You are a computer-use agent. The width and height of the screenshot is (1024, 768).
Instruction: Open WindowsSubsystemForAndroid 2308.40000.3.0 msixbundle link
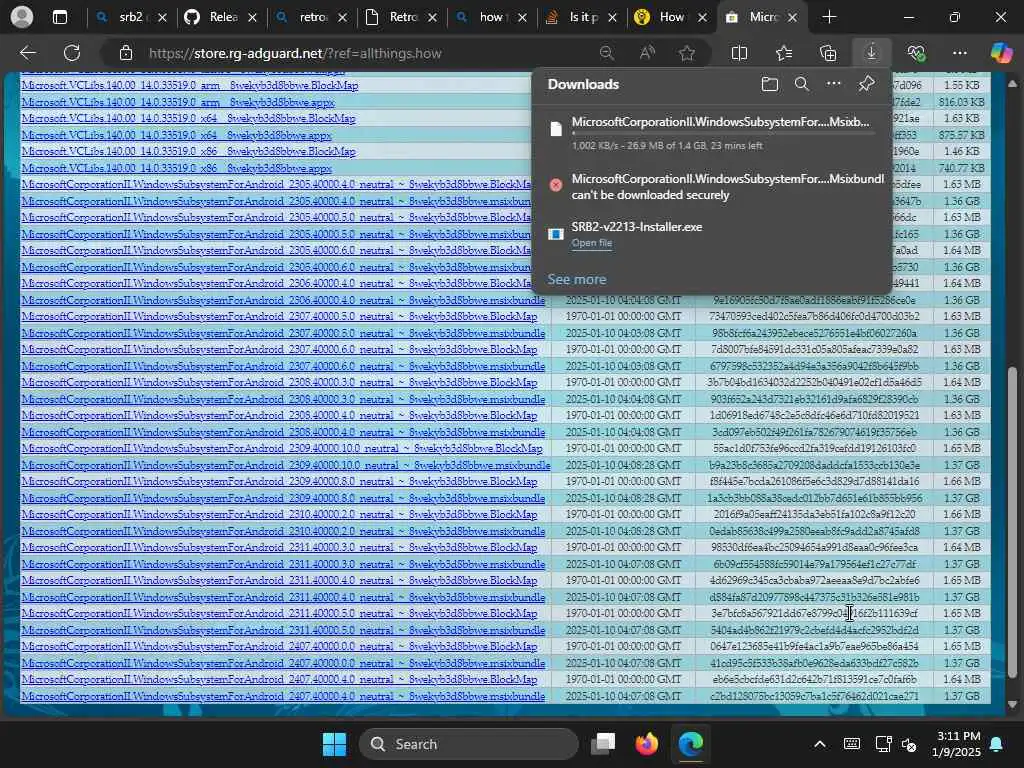[x=283, y=399]
